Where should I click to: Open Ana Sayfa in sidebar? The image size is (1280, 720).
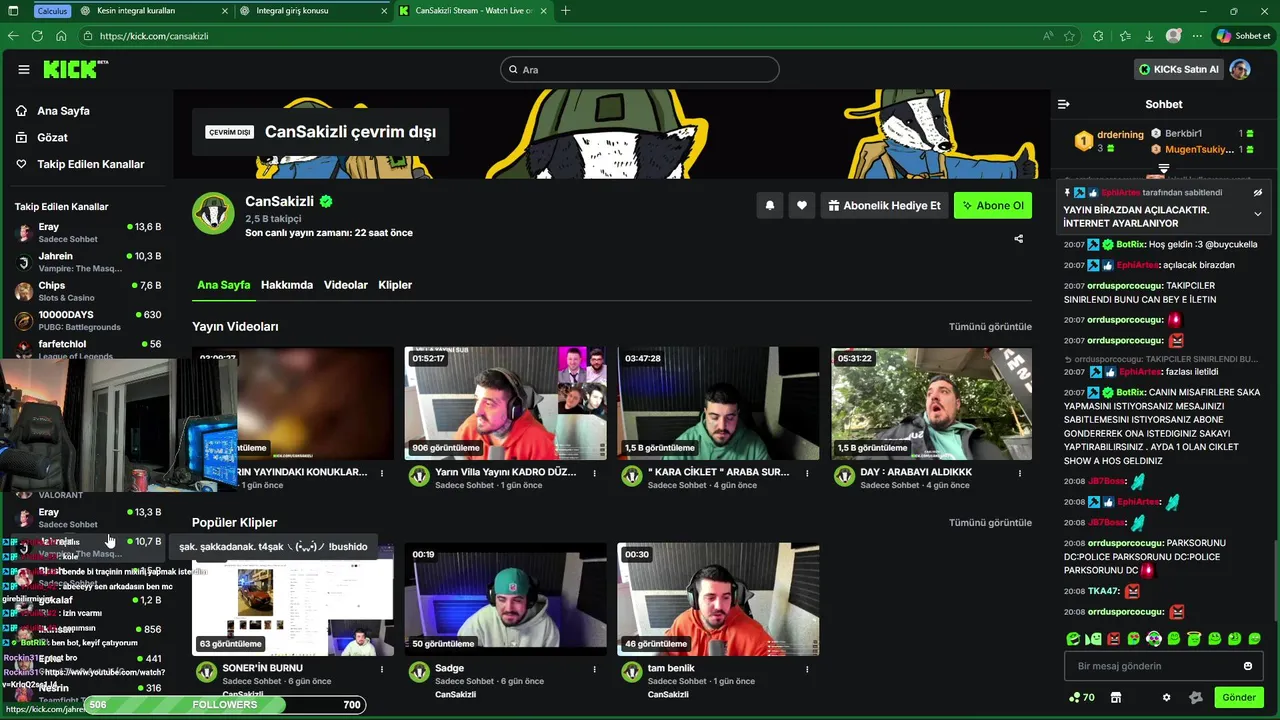point(63,111)
